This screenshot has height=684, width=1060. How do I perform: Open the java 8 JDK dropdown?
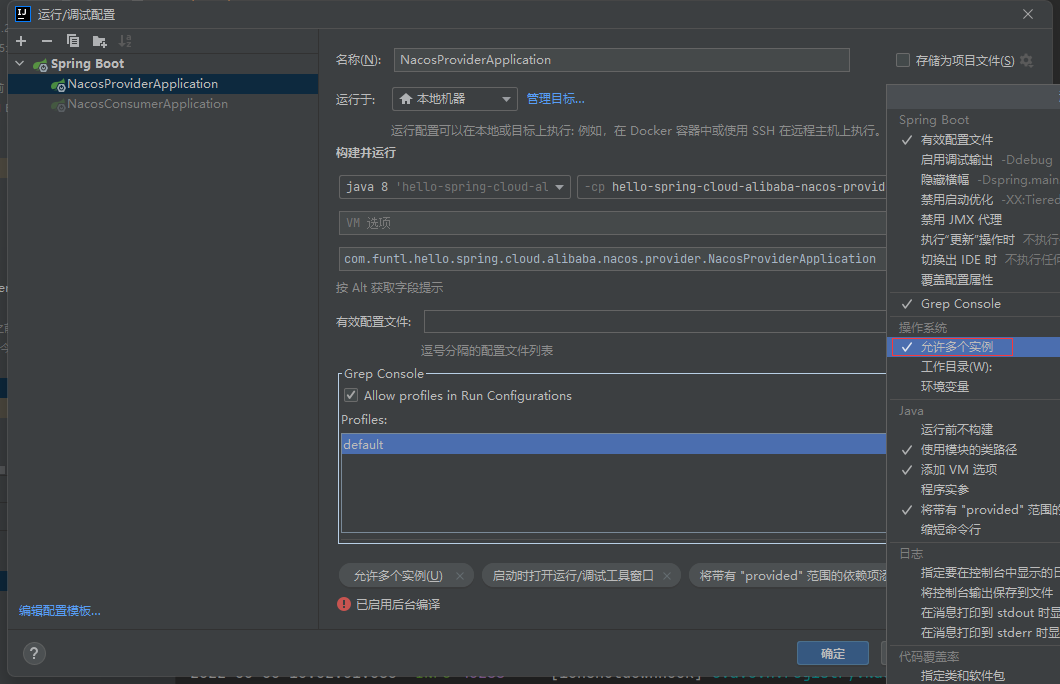click(454, 187)
